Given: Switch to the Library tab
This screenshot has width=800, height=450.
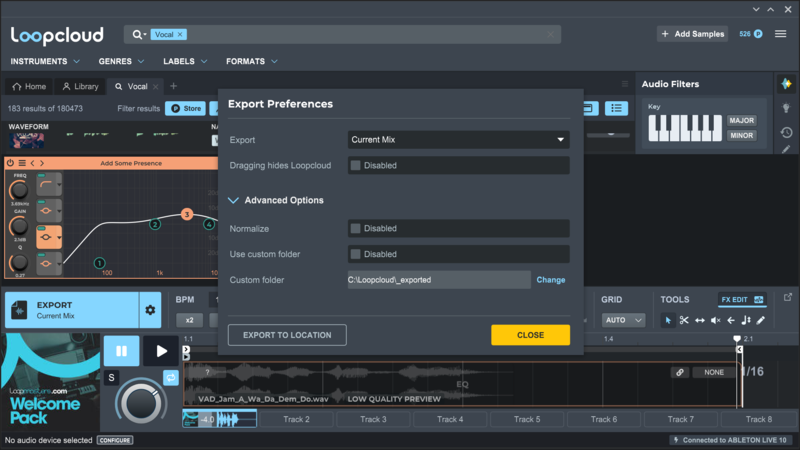Looking at the screenshot, I should (80, 87).
